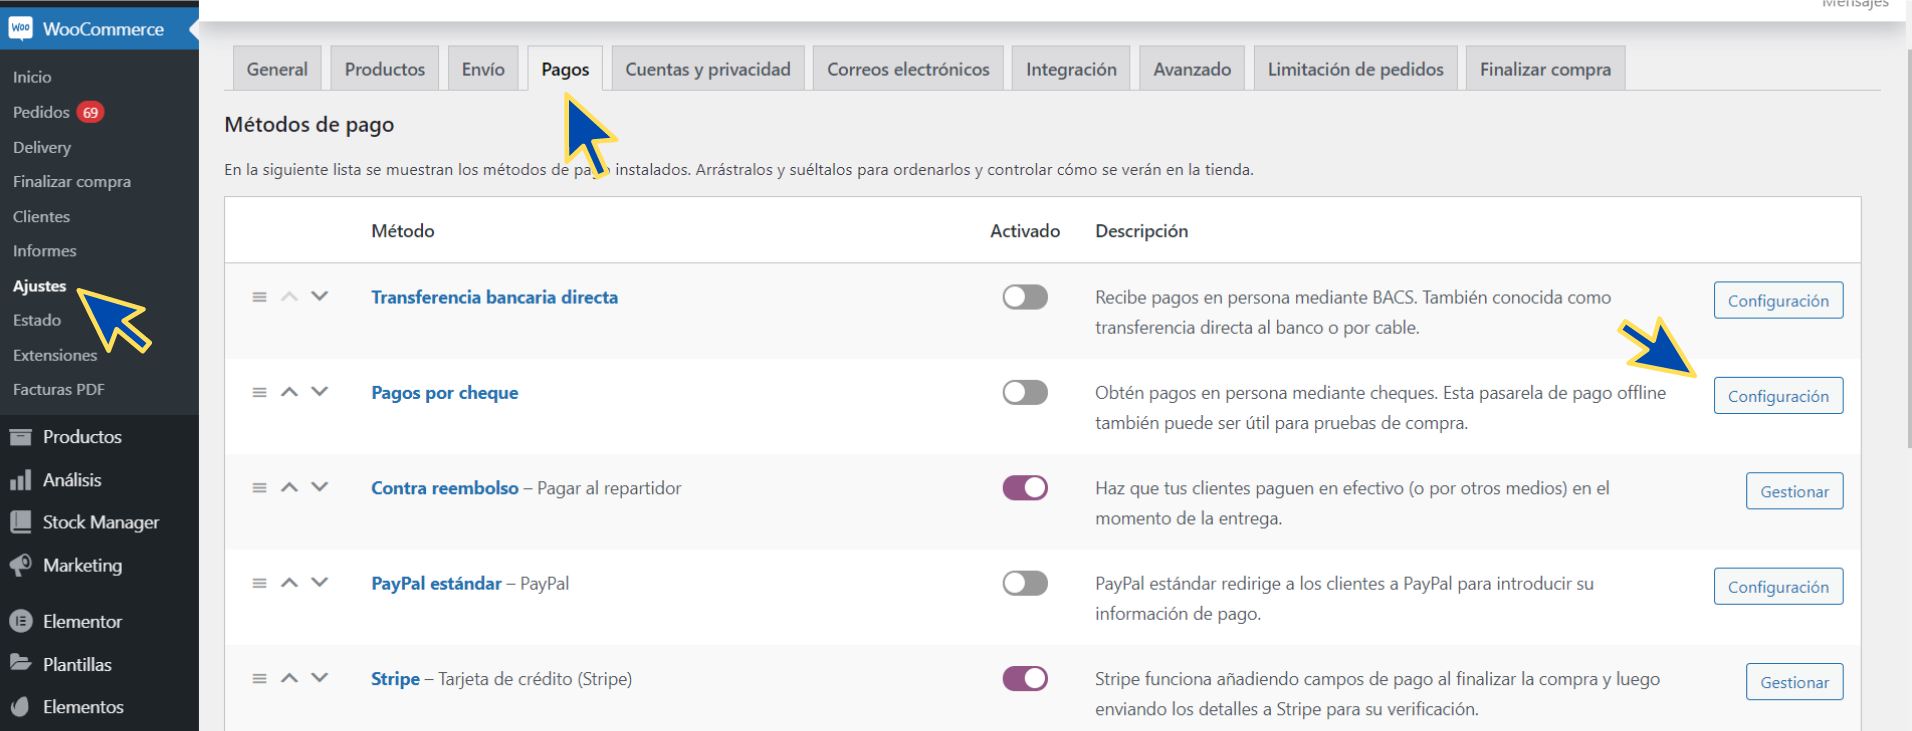Click the Elementor logo icon
Viewport: 1912px width, 731px height.
pos(20,621)
